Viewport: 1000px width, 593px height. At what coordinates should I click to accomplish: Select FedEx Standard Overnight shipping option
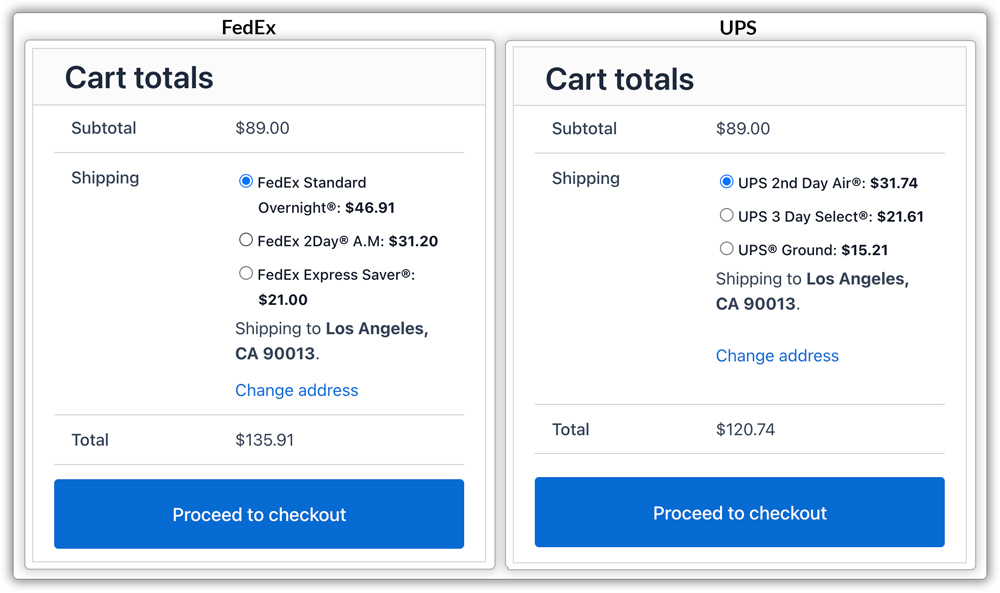click(x=245, y=181)
